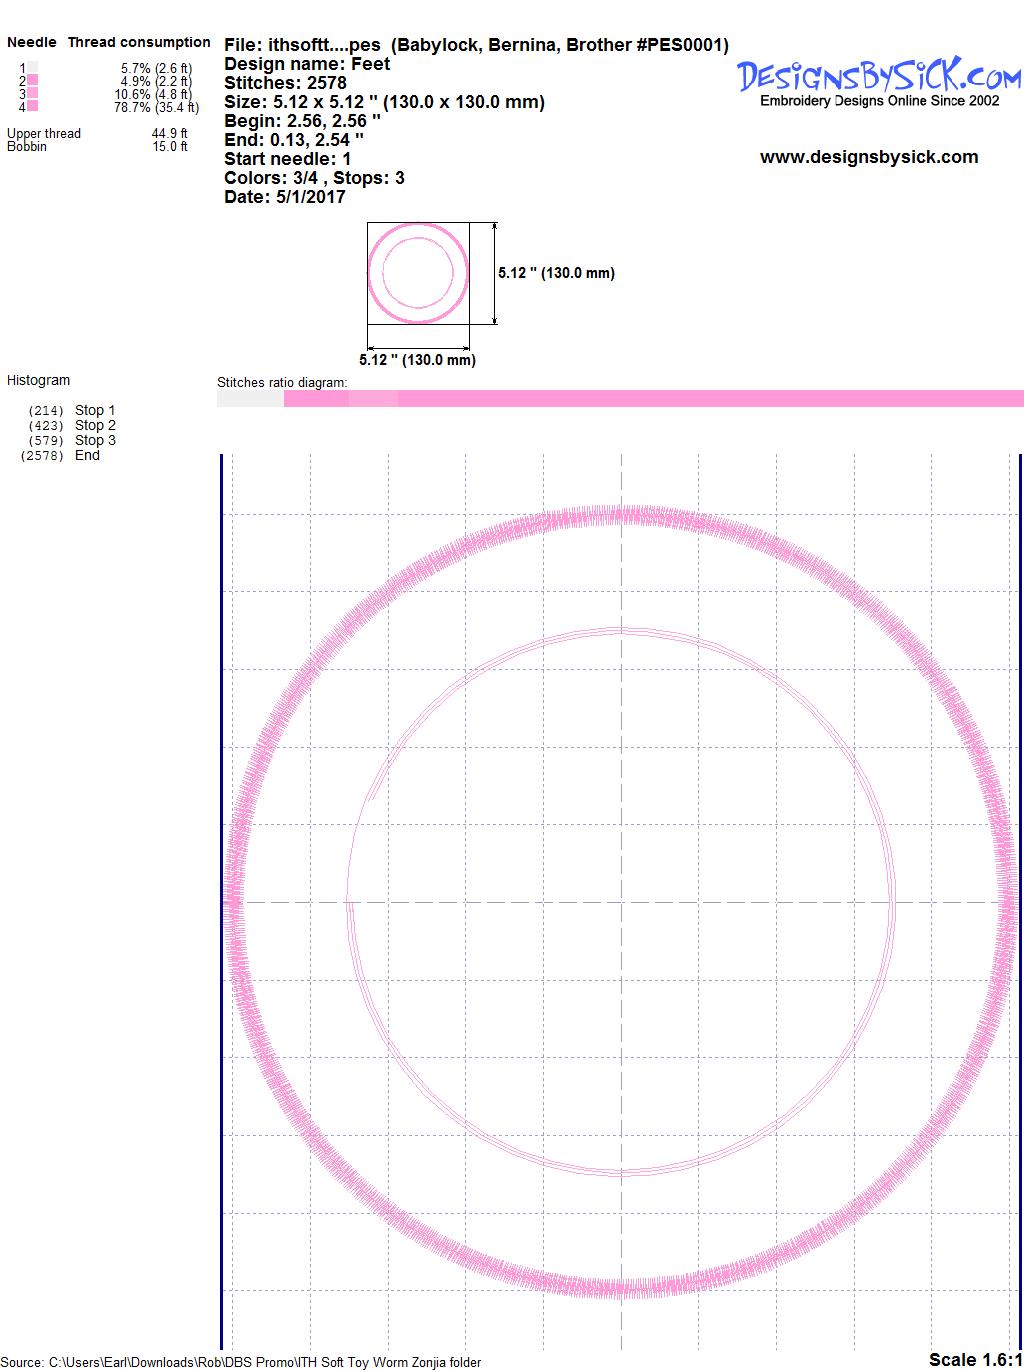Select Stop 2 in the histogram list
1024x1370 pixels.
(x=95, y=425)
